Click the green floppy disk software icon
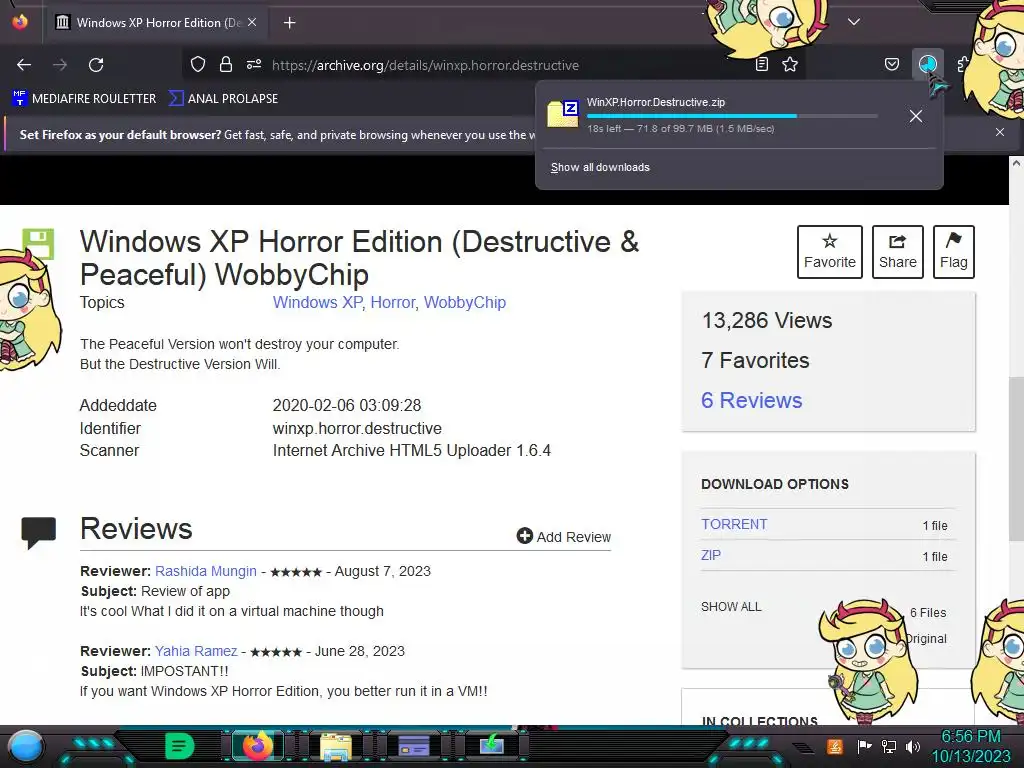This screenshot has width=1024, height=768. 38,244
